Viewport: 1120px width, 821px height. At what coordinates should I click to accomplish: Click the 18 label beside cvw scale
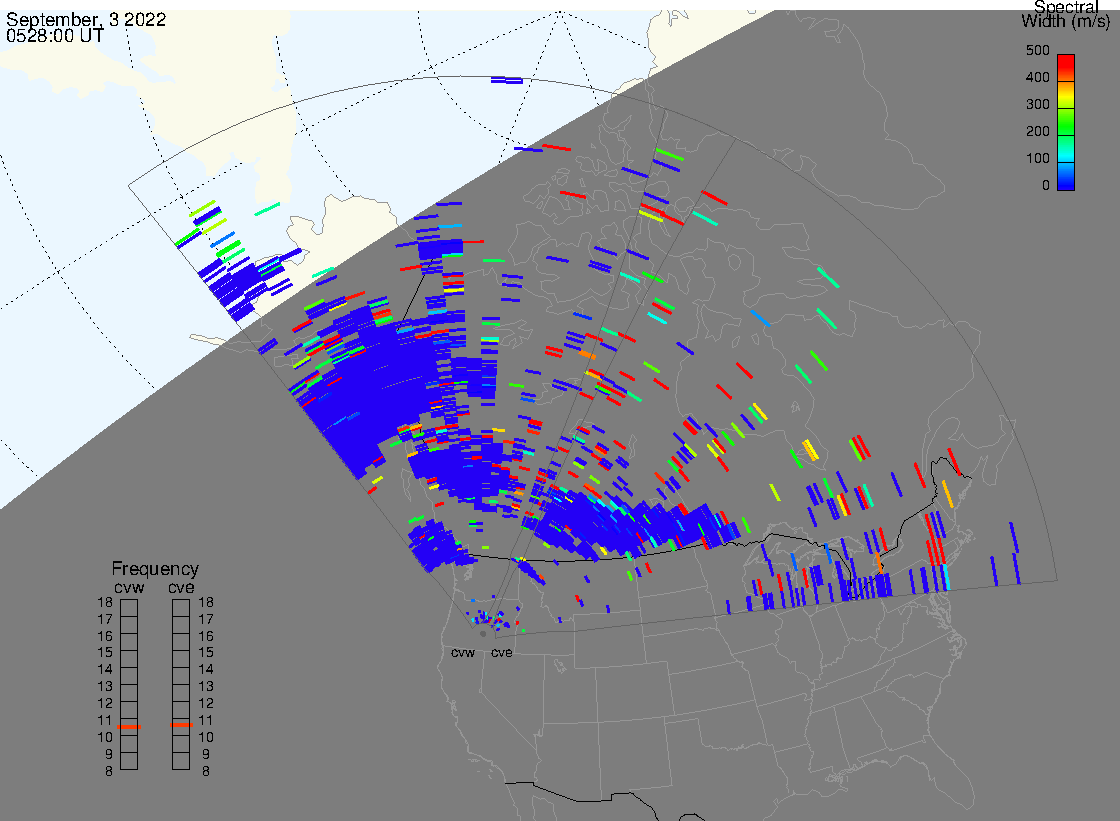[105, 602]
